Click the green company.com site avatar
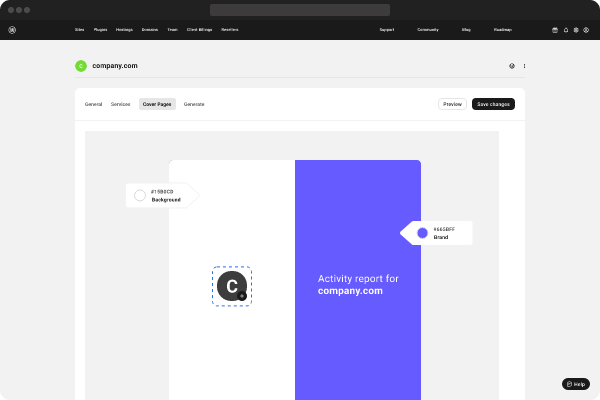This screenshot has height=400, width=600. [81, 66]
